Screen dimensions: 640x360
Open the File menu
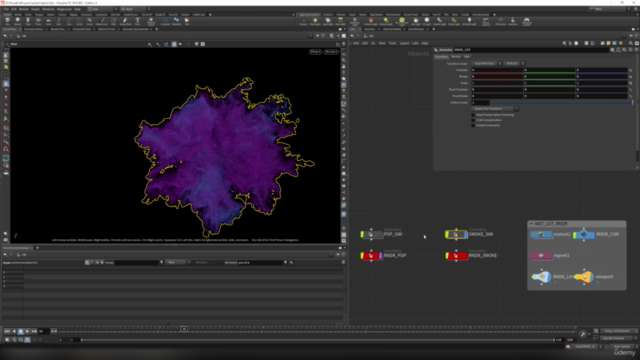(6, 9)
